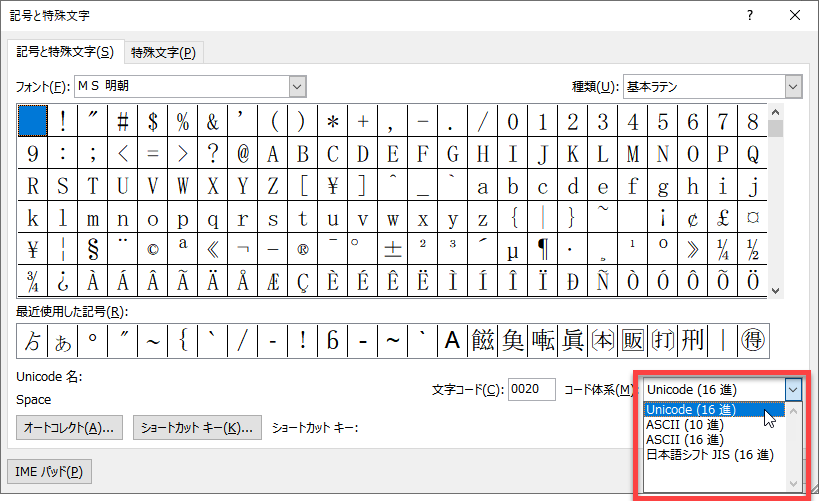Click the 文字コード input field

[531, 389]
